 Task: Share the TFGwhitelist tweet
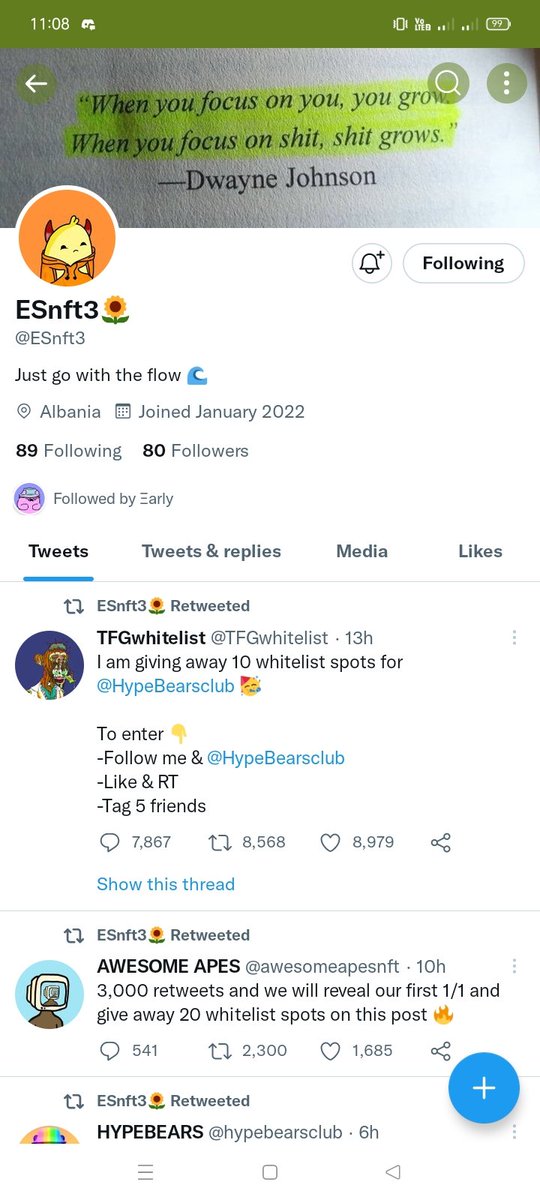[441, 843]
